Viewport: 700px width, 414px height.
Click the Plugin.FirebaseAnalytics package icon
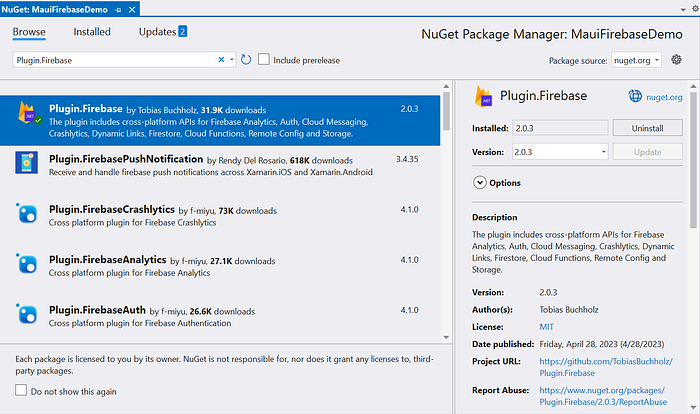point(27,263)
